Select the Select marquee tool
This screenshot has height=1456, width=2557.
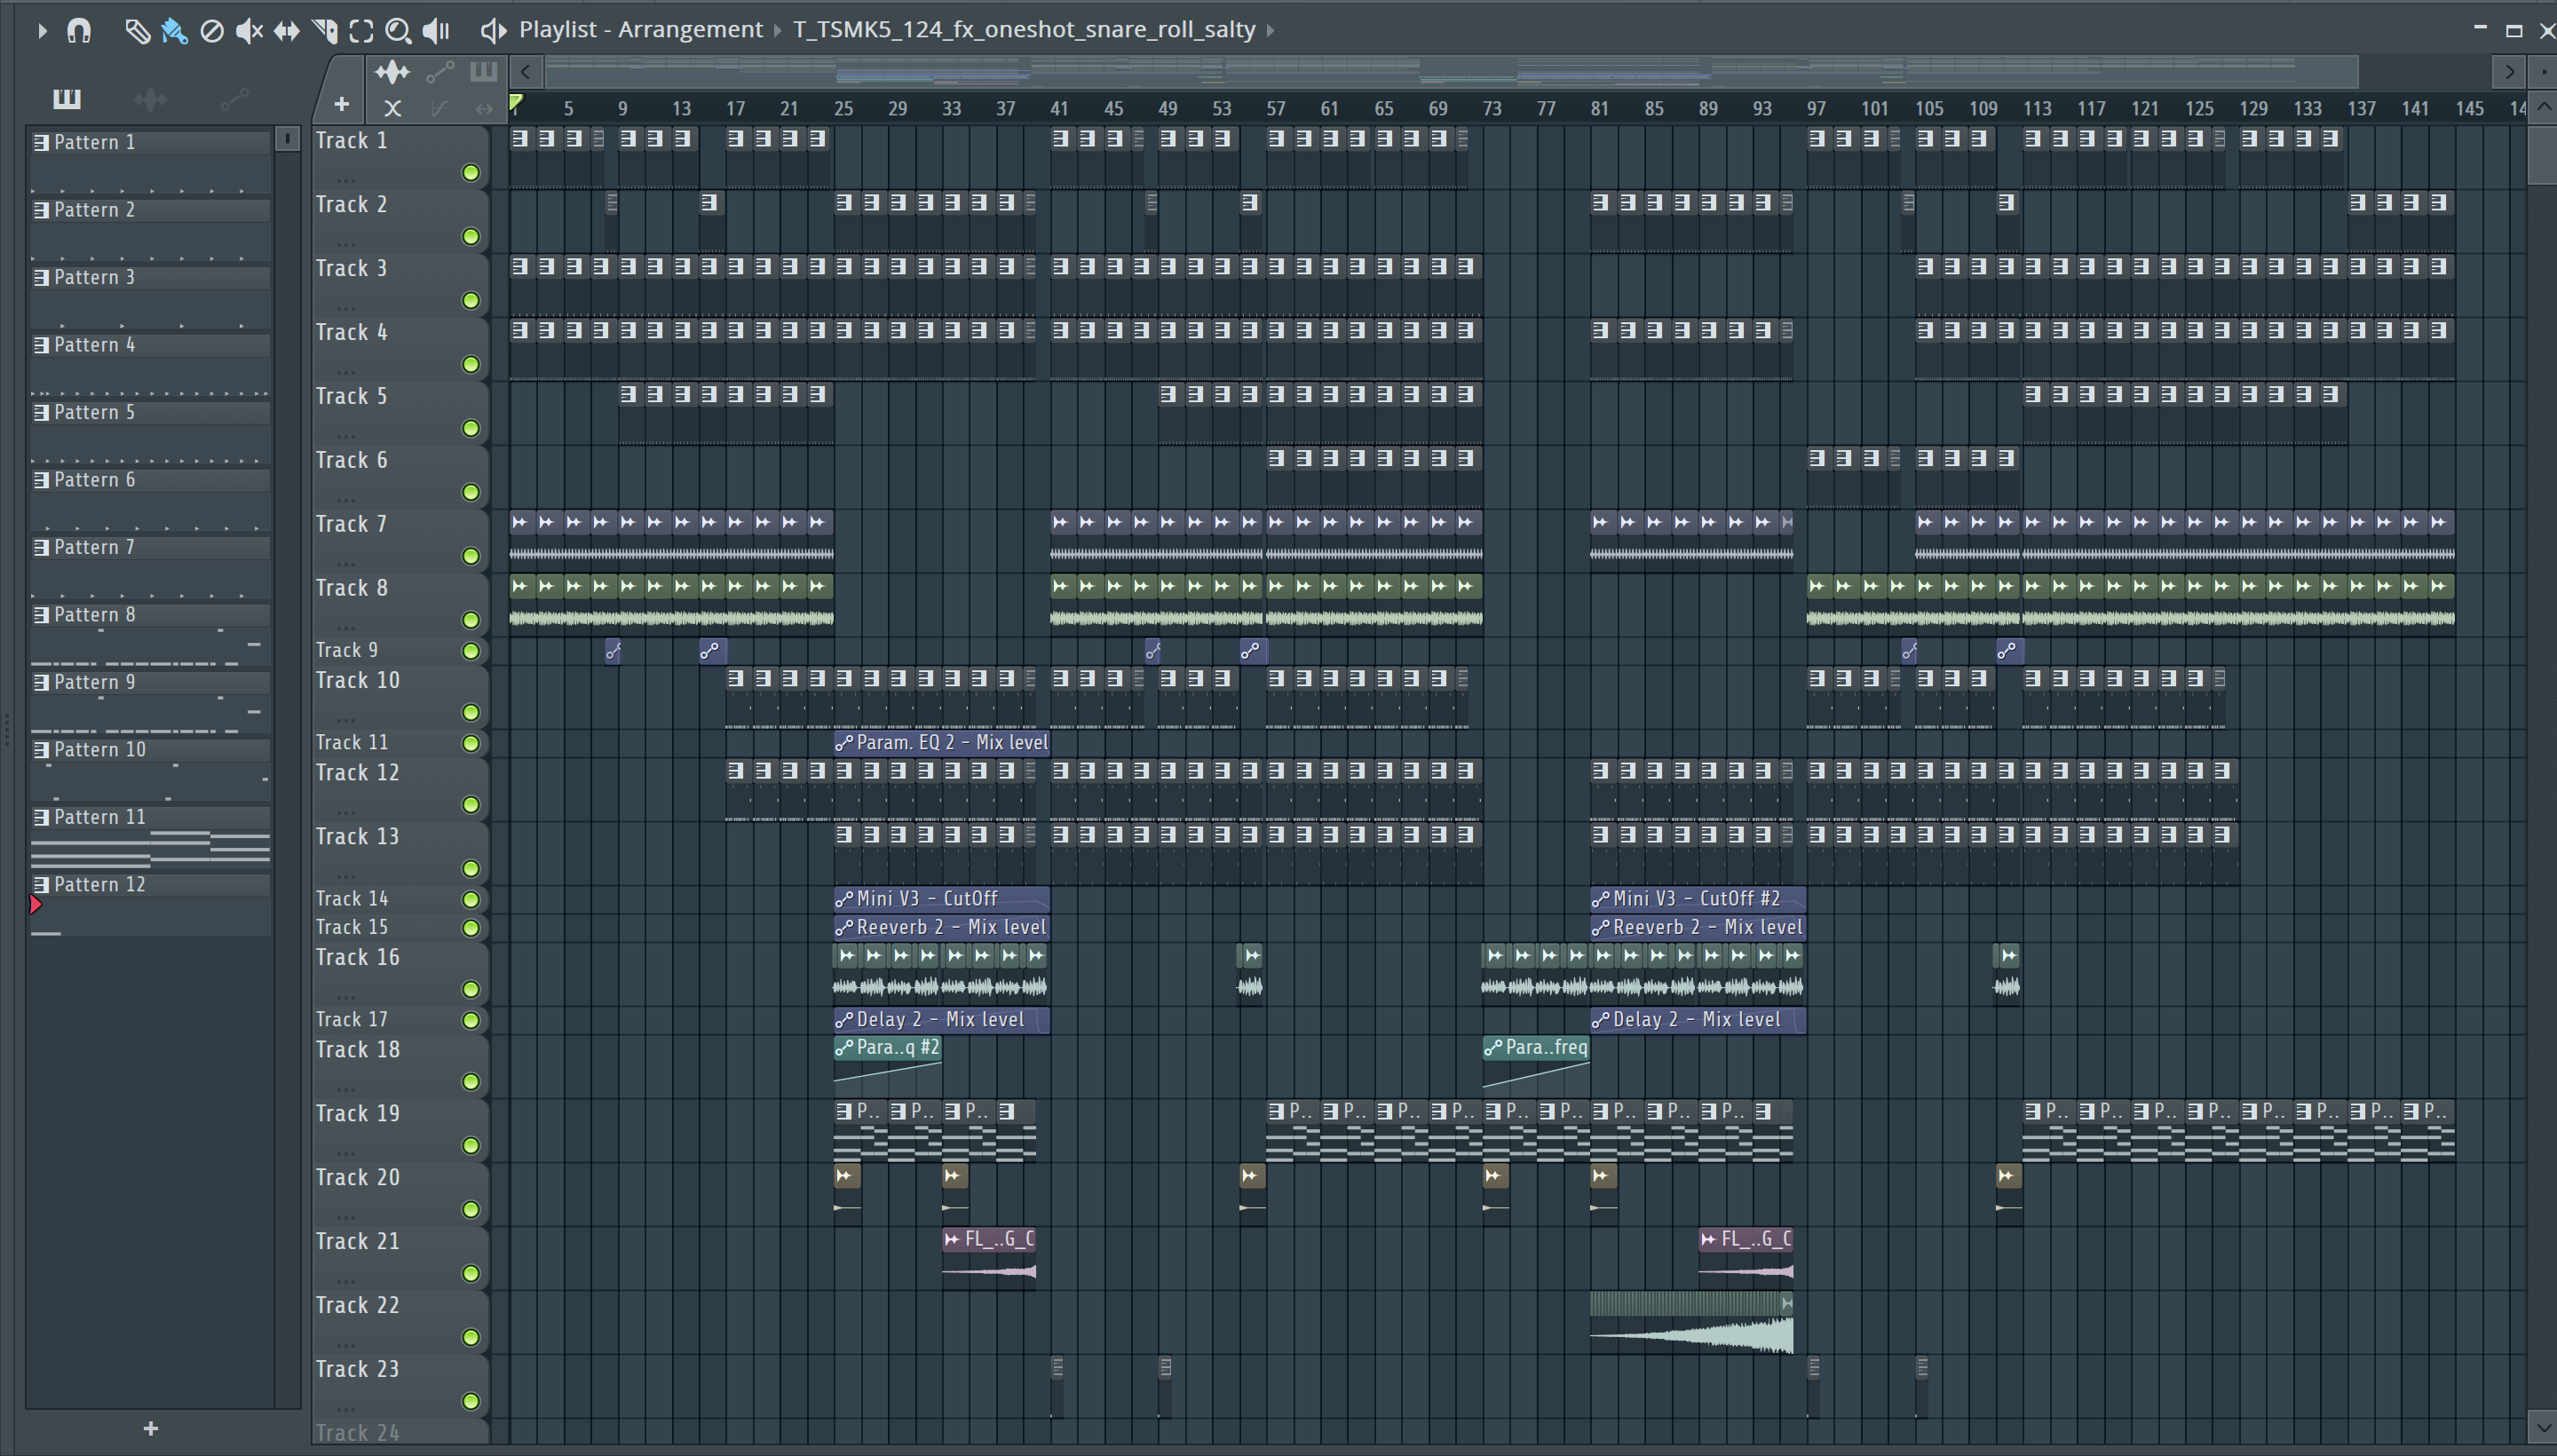pos(361,31)
